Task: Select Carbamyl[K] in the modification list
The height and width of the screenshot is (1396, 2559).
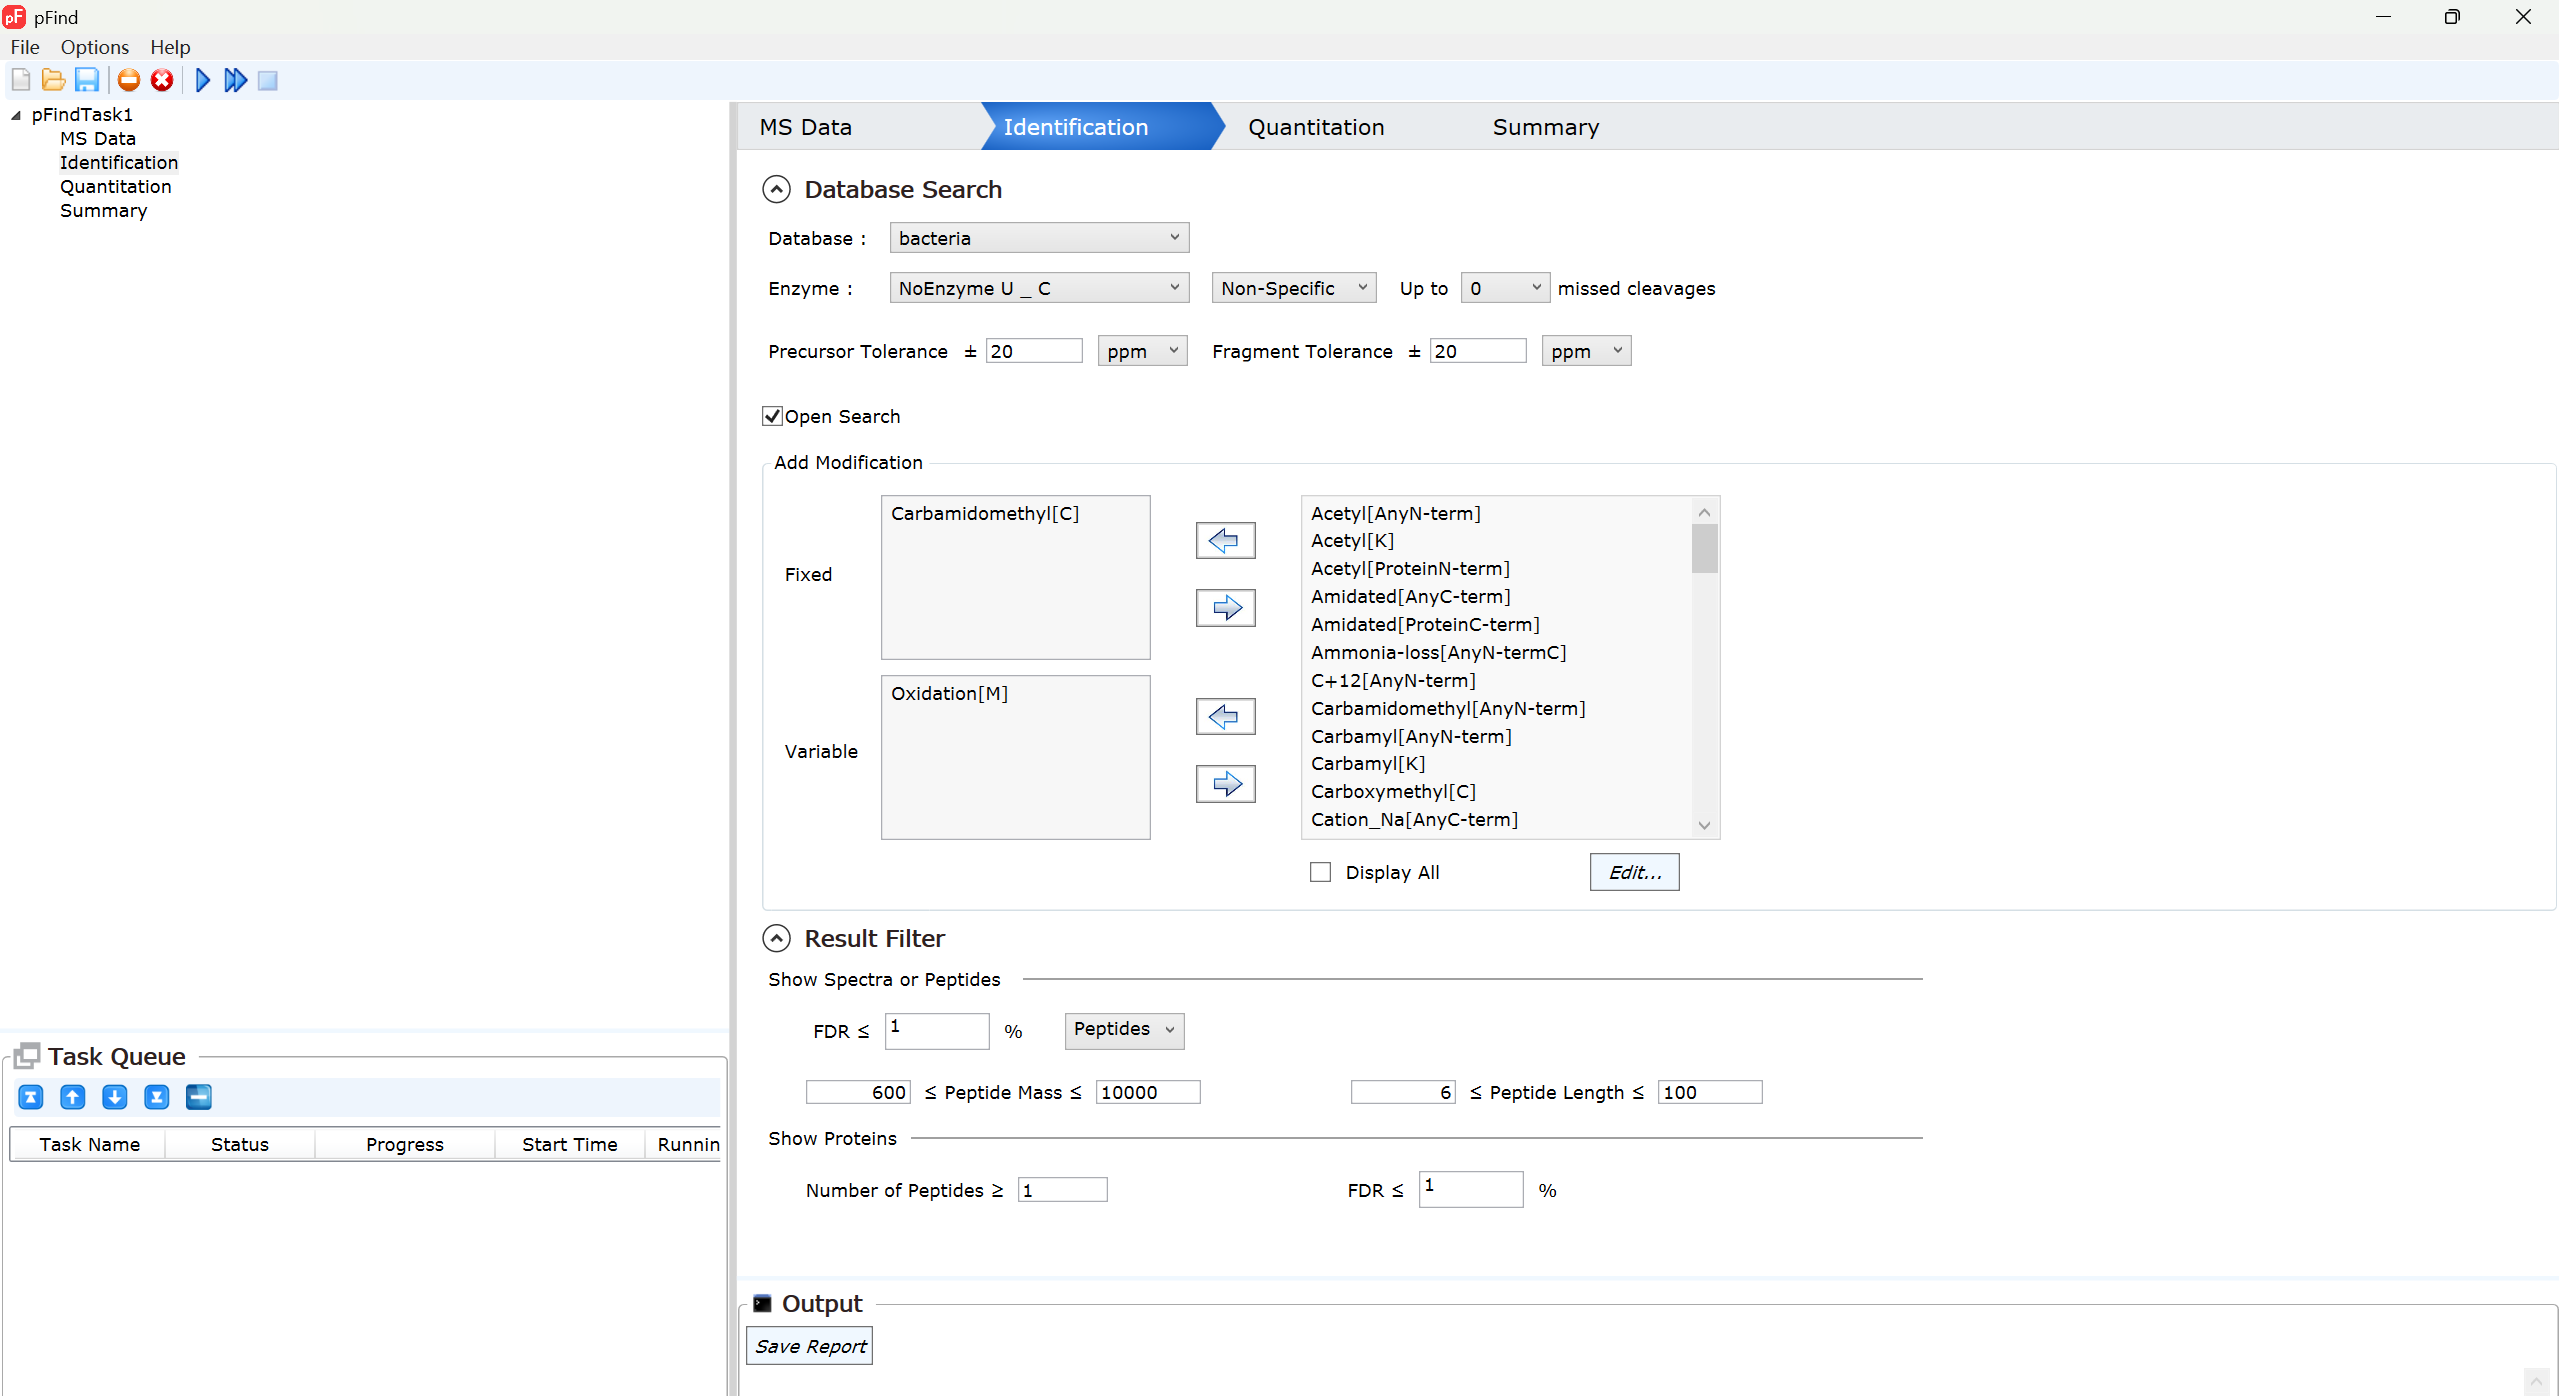Action: pos(1368,764)
